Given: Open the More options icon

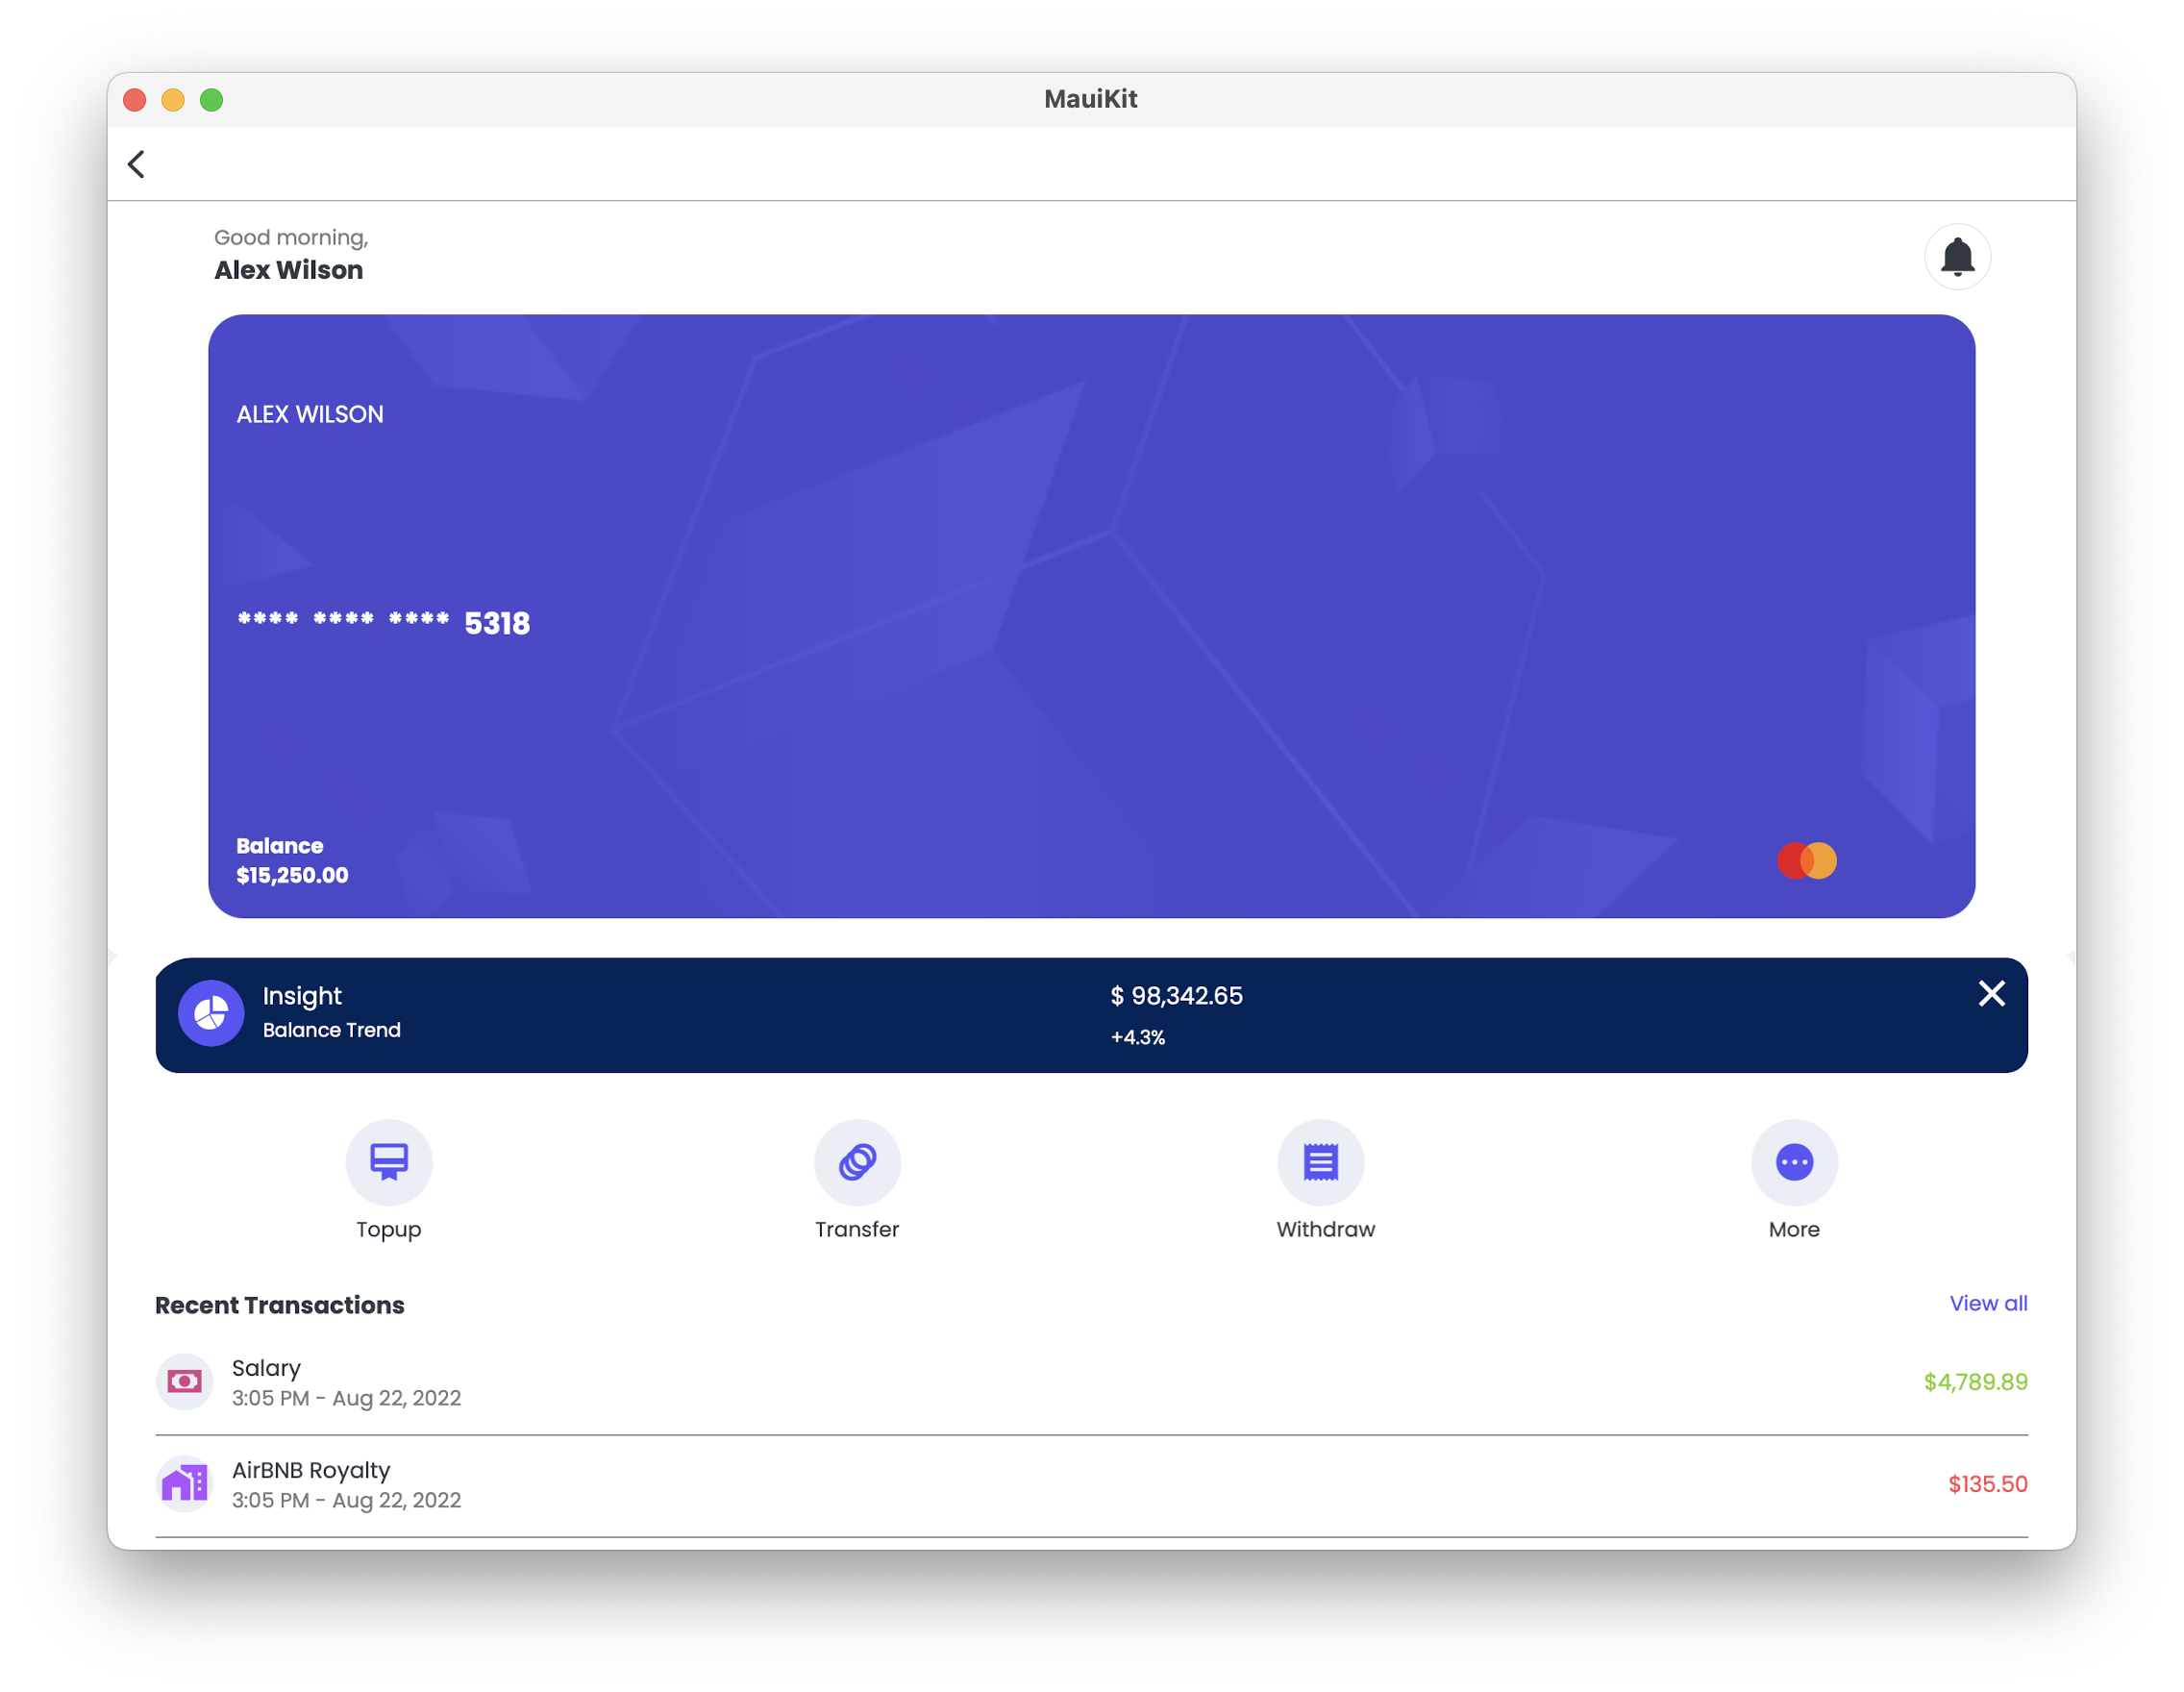Looking at the screenshot, I should (x=1794, y=1162).
